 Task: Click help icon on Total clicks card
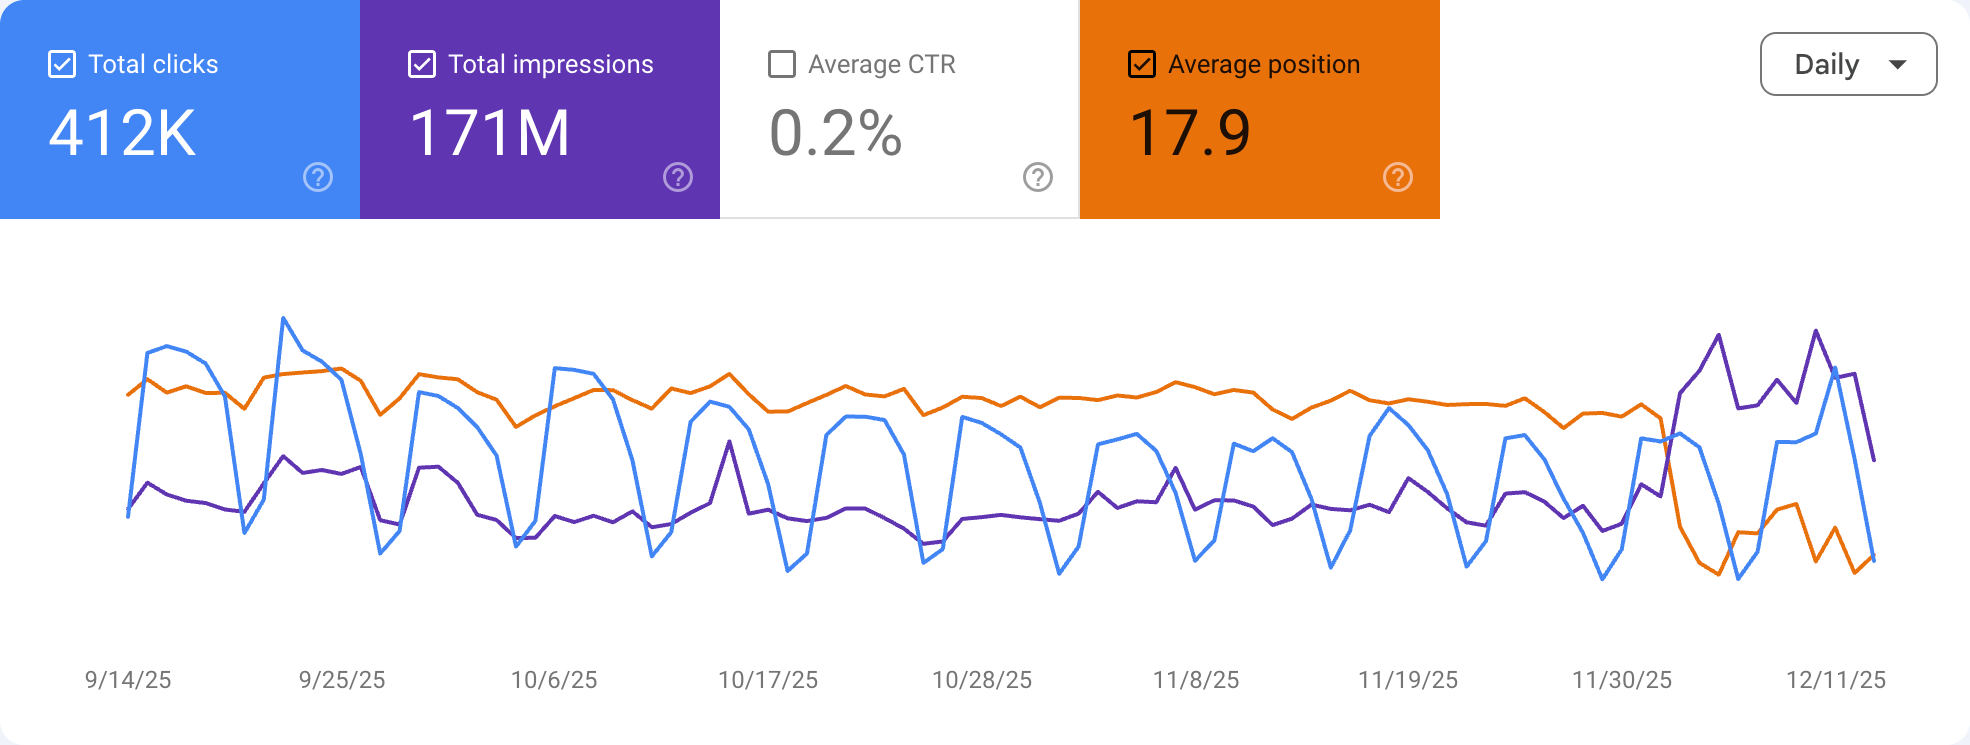point(318,178)
